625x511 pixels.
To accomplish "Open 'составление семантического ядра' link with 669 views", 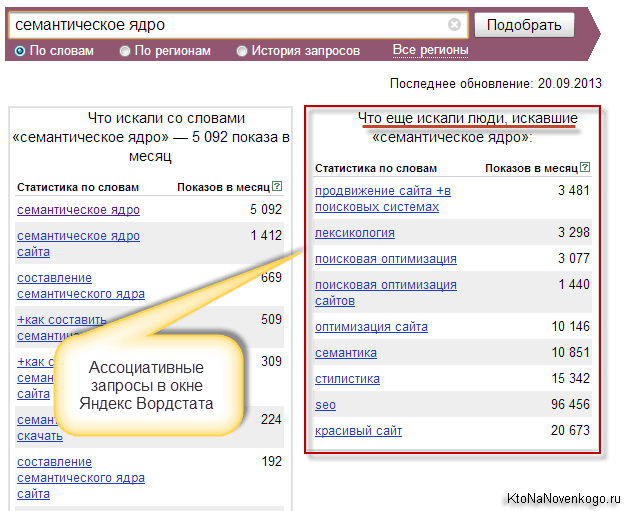I will coord(80,286).
